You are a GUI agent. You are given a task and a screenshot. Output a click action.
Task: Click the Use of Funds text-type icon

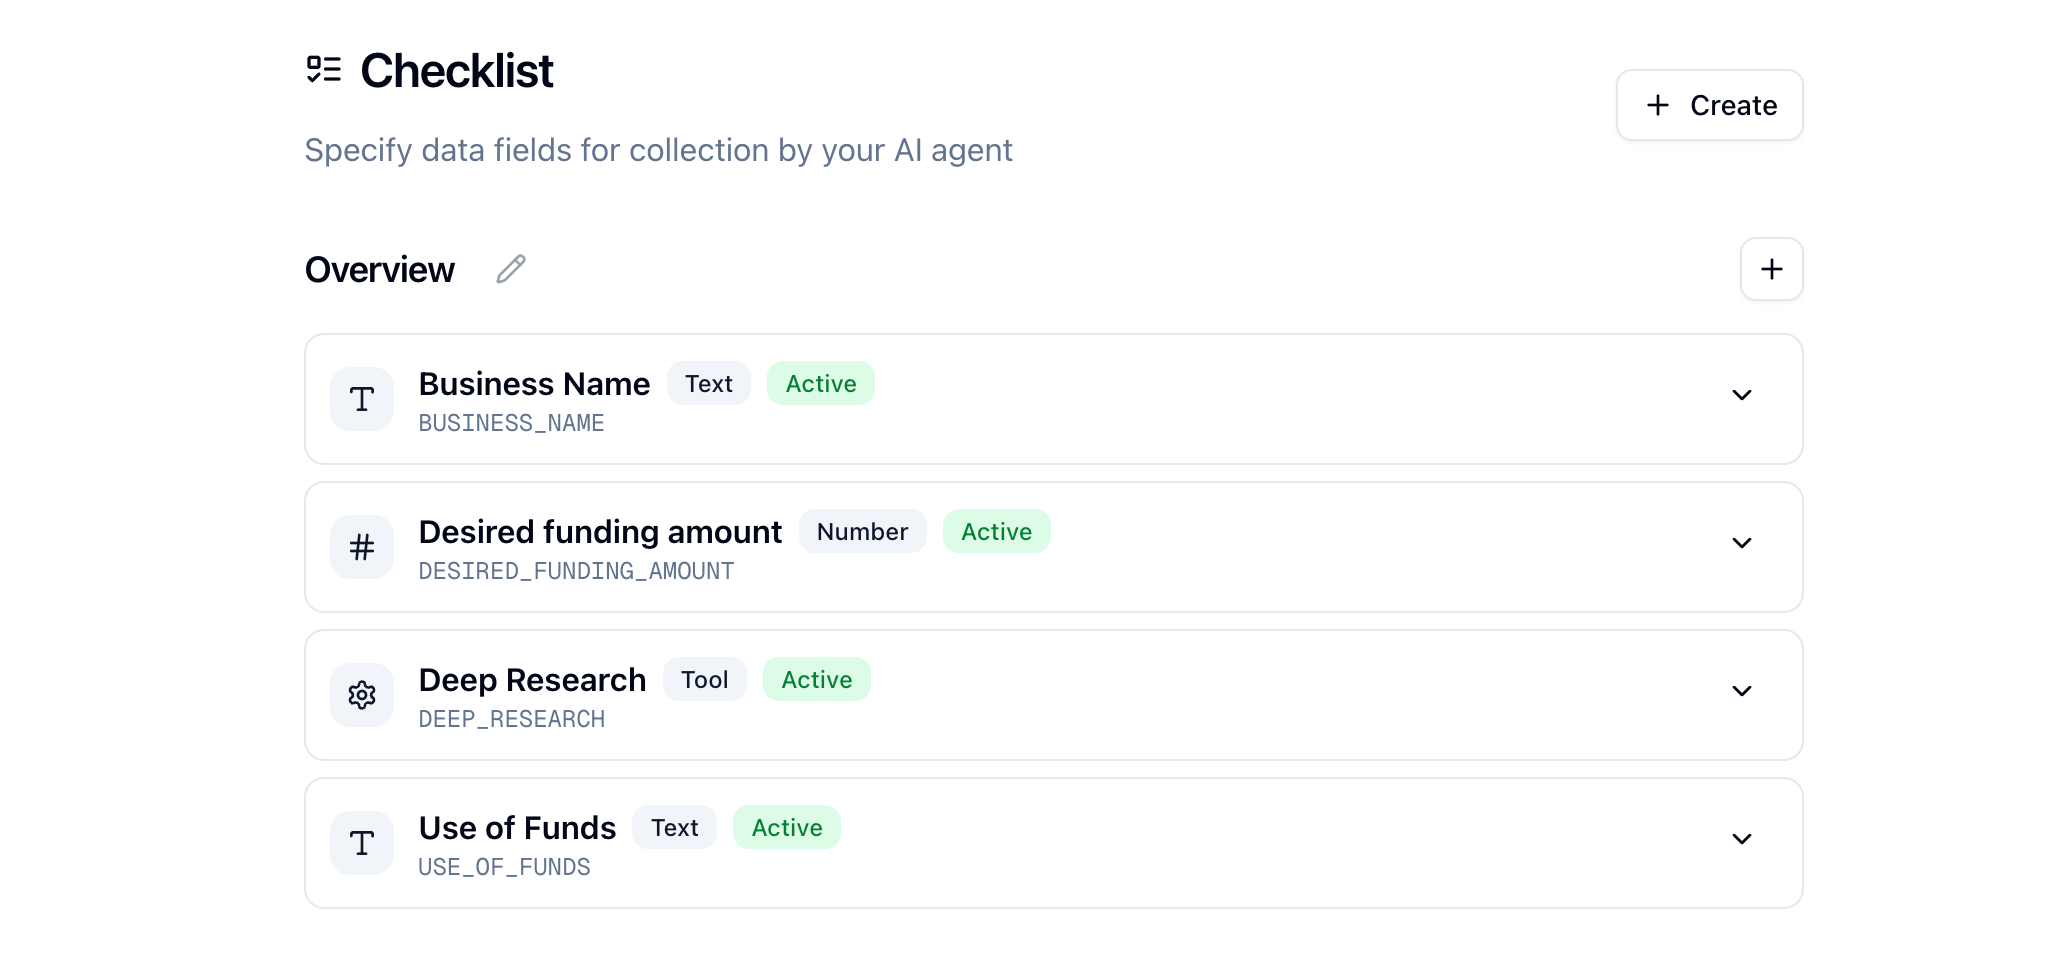[362, 843]
